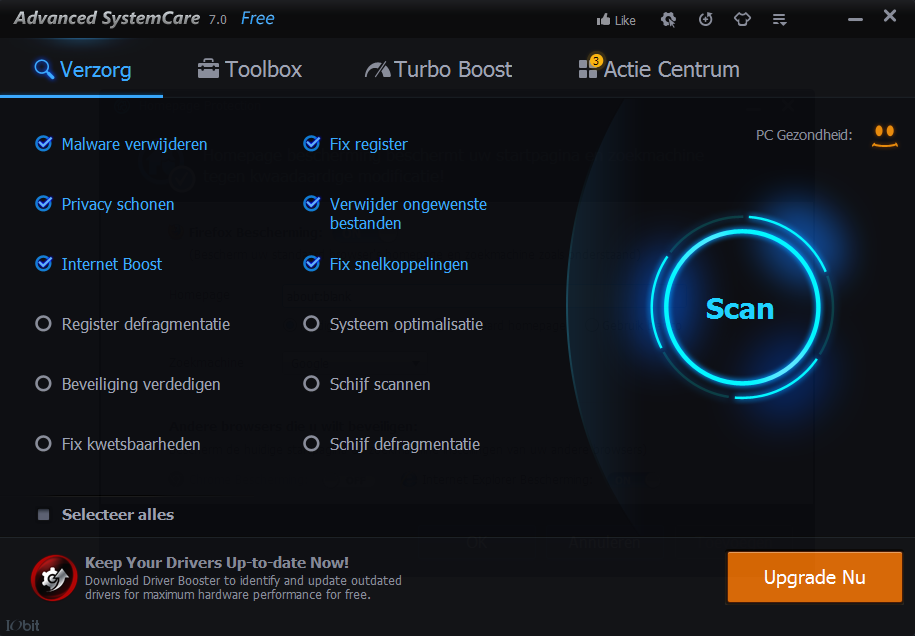This screenshot has height=636, width=915.
Task: Click the Driver Booster red gear icon
Action: 50,577
